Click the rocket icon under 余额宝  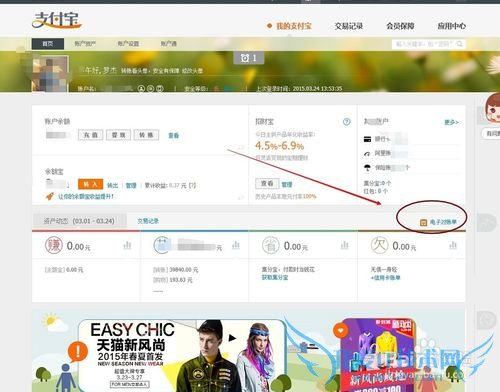click(x=50, y=196)
